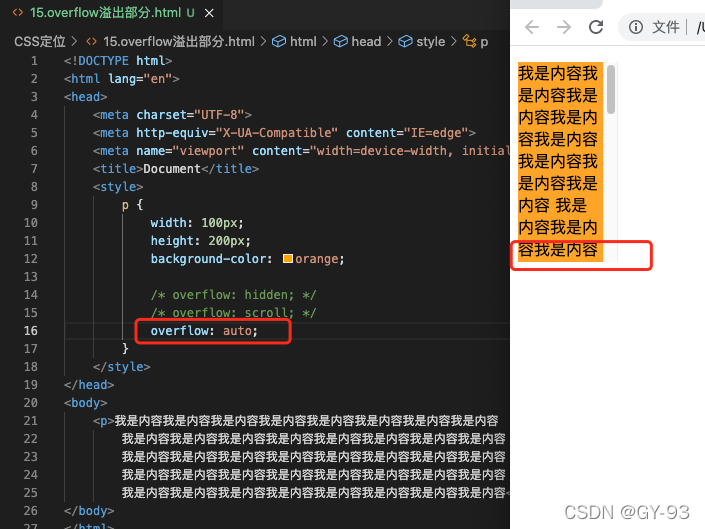The height and width of the screenshot is (529, 705).
Task: Click the p selector breadcrumb item
Action: (x=484, y=42)
